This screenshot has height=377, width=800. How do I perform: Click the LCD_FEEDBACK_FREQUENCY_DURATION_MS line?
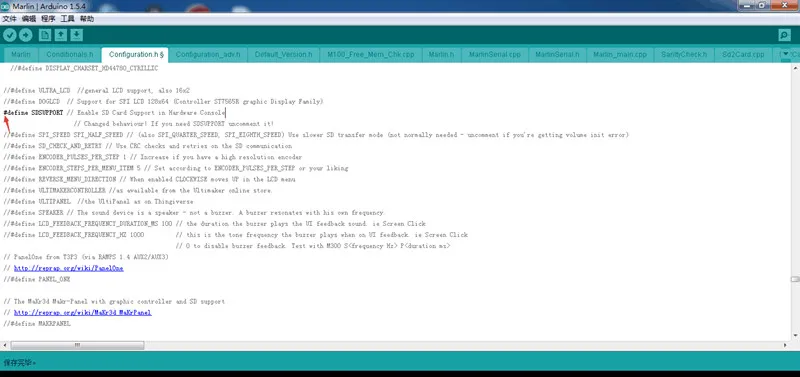click(x=214, y=224)
